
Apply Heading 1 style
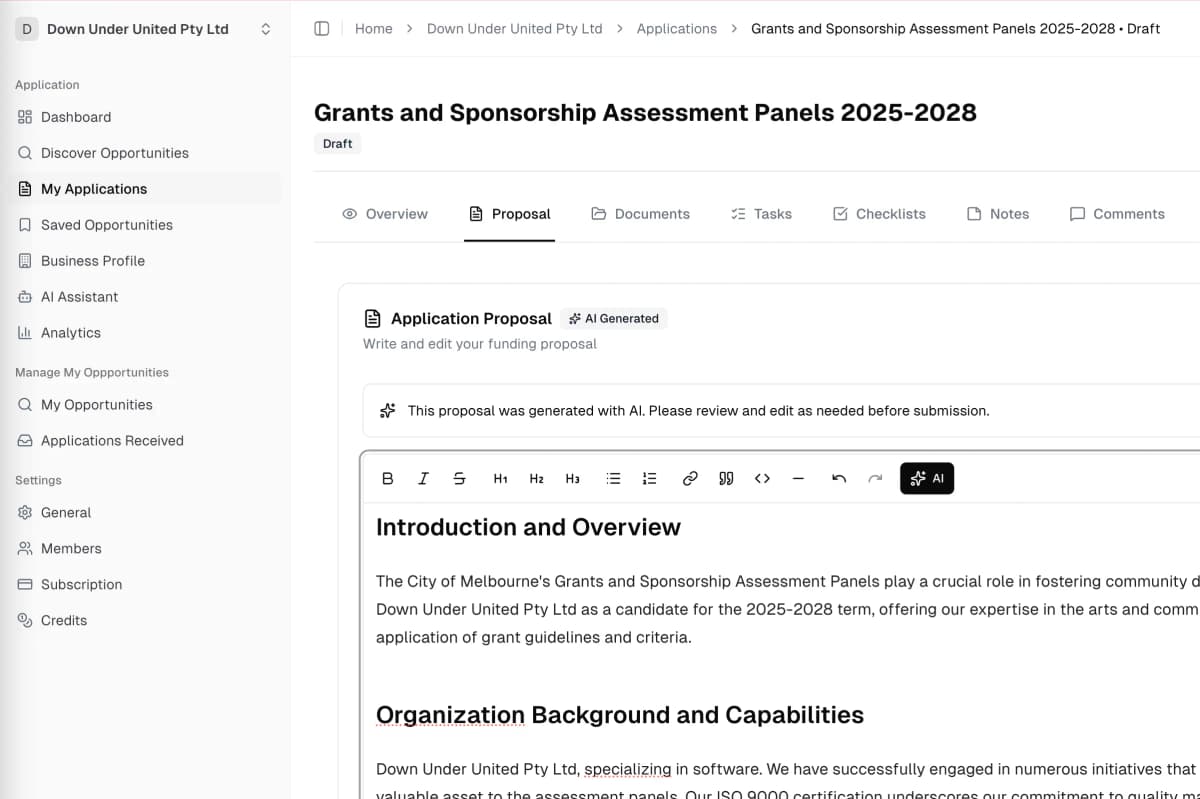coord(500,479)
